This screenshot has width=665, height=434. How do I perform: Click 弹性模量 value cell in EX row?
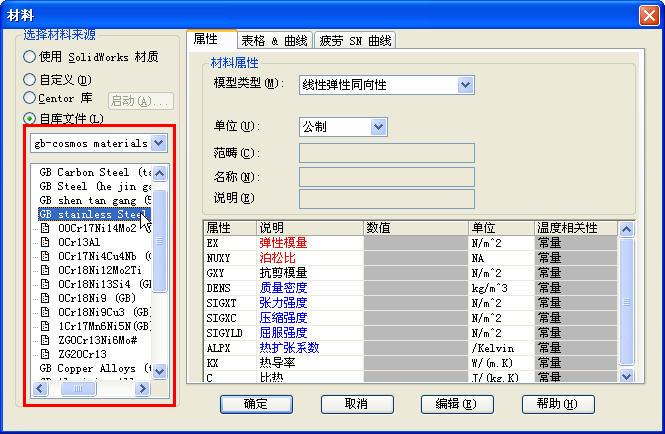coord(416,243)
